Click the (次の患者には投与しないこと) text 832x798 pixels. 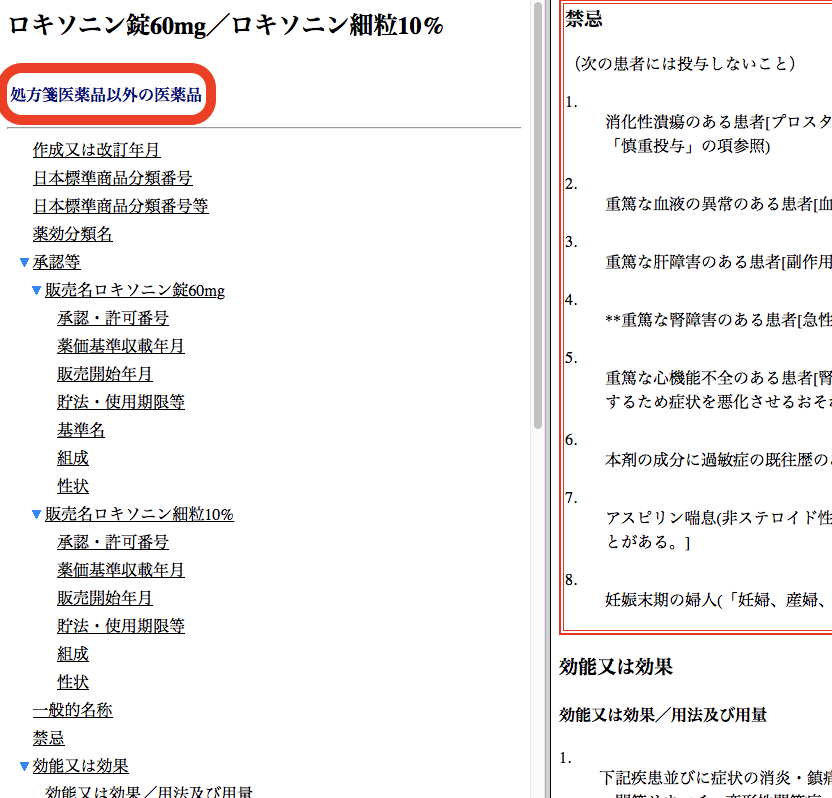684,64
